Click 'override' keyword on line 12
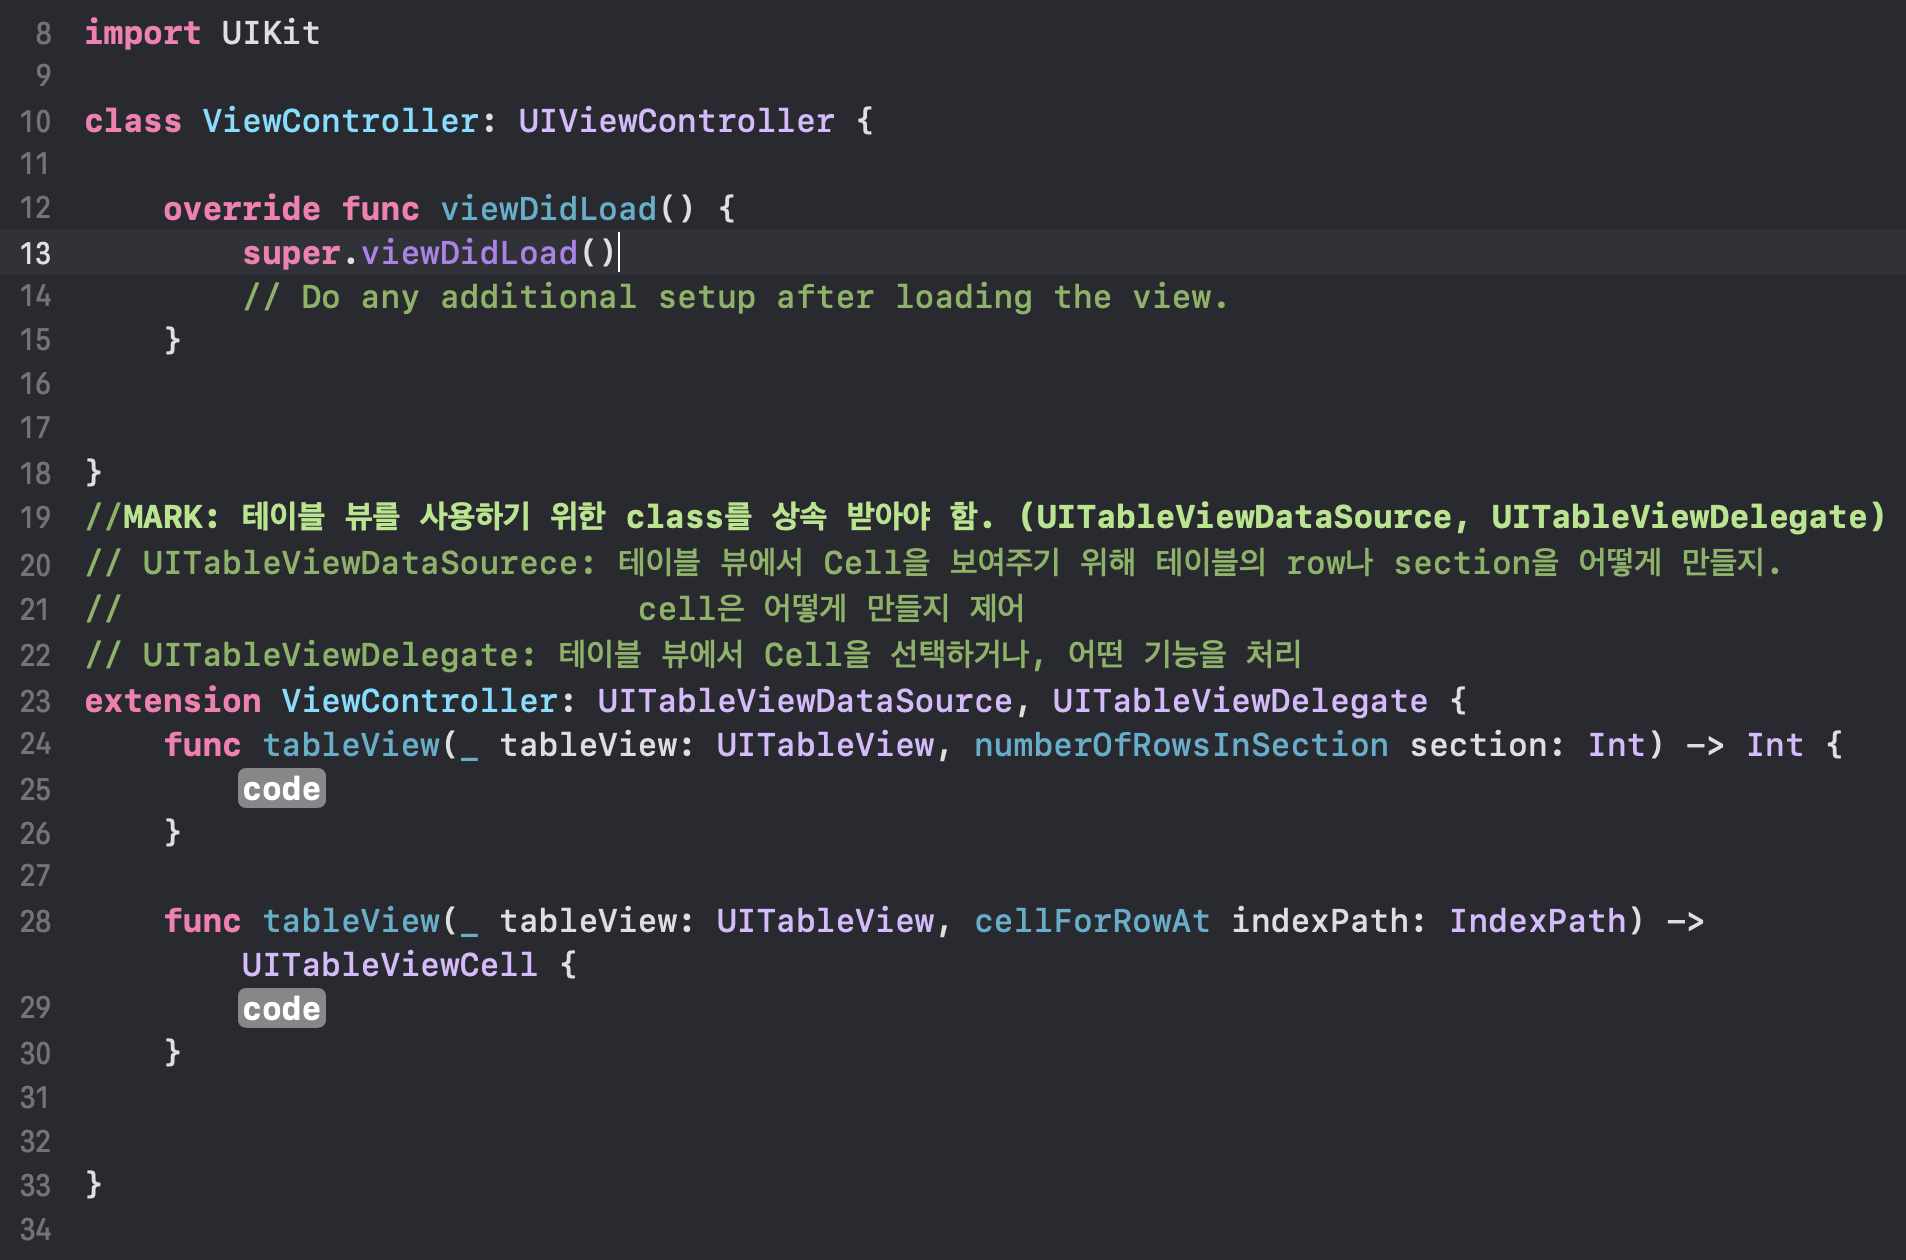Viewport: 1906px width, 1260px height. (242, 209)
